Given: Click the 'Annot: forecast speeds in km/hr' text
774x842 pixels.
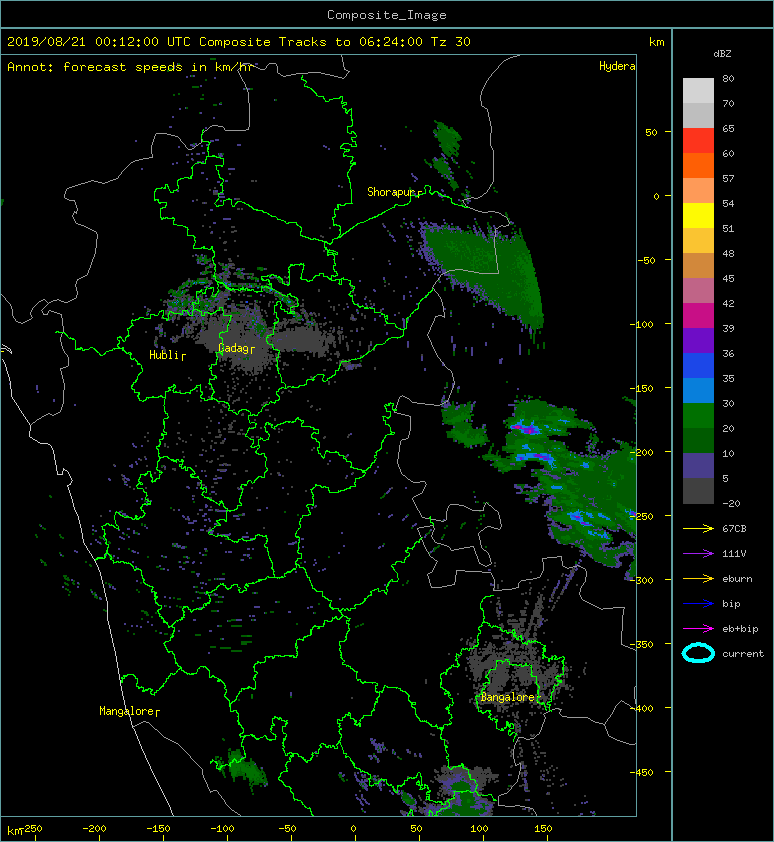Looking at the screenshot, I should pyautogui.click(x=130, y=67).
